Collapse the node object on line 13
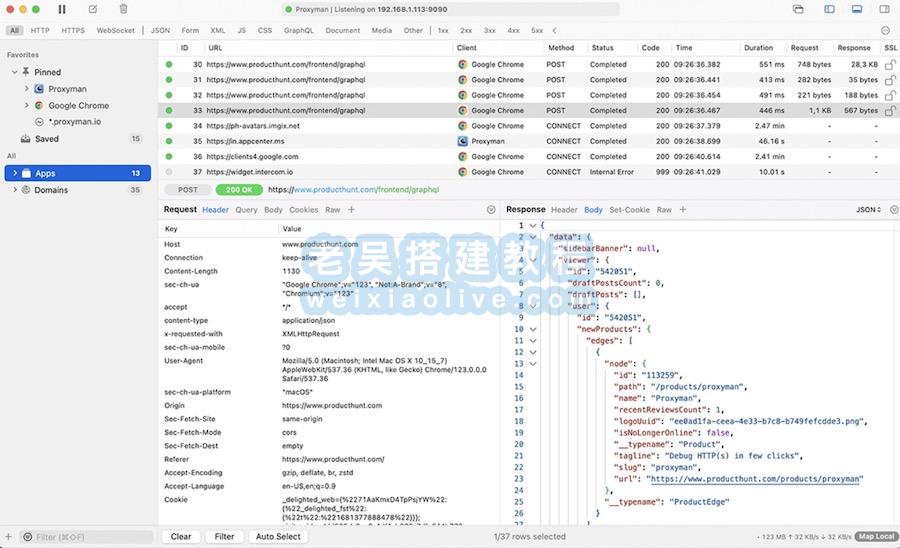 [x=533, y=364]
